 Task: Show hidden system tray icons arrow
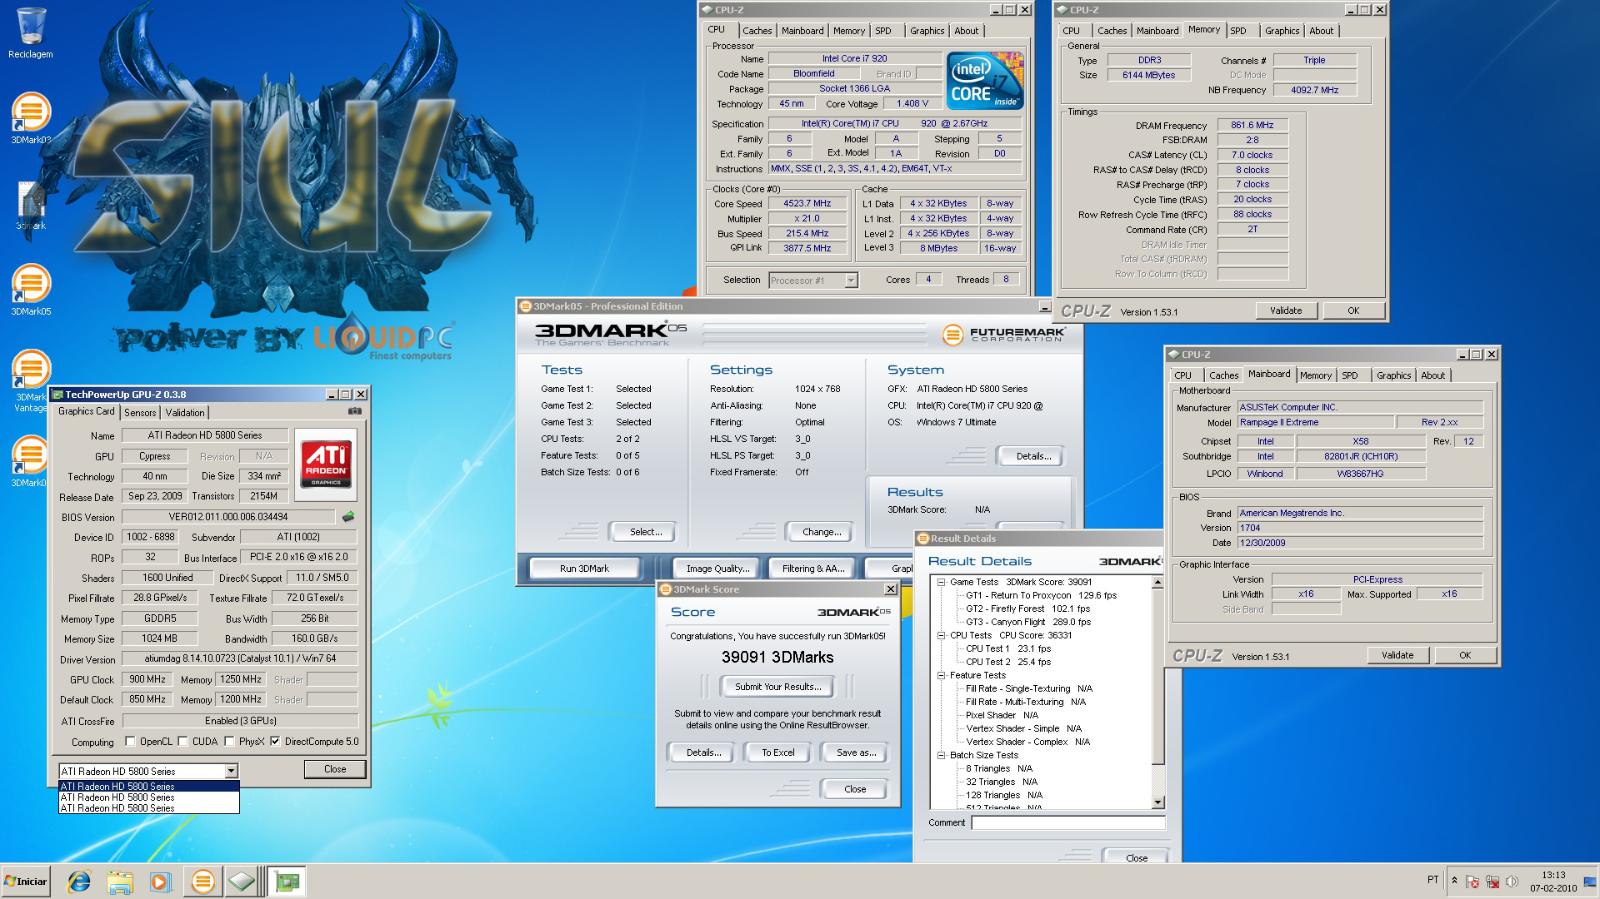click(x=1454, y=881)
